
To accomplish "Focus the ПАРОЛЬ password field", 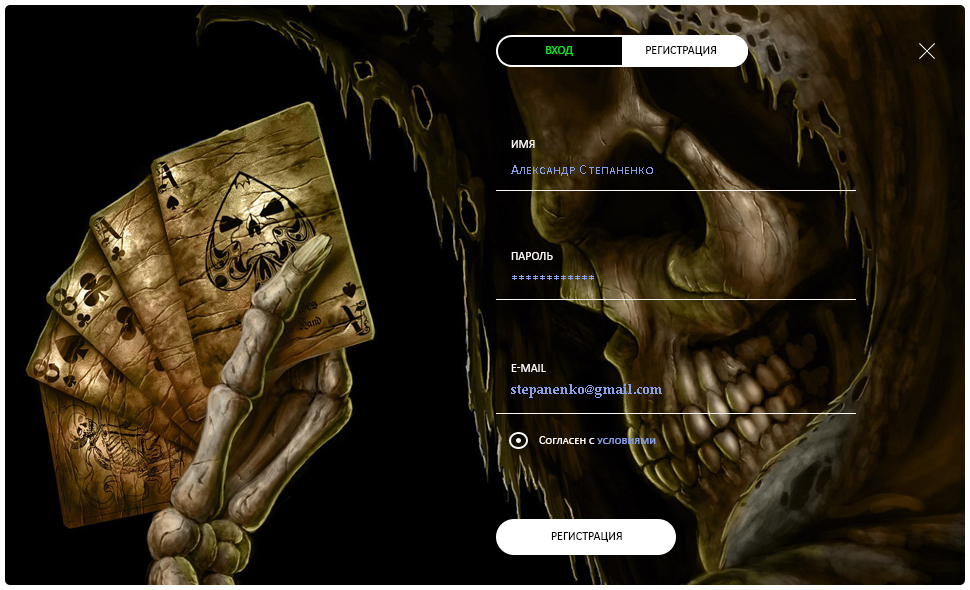I will point(676,279).
